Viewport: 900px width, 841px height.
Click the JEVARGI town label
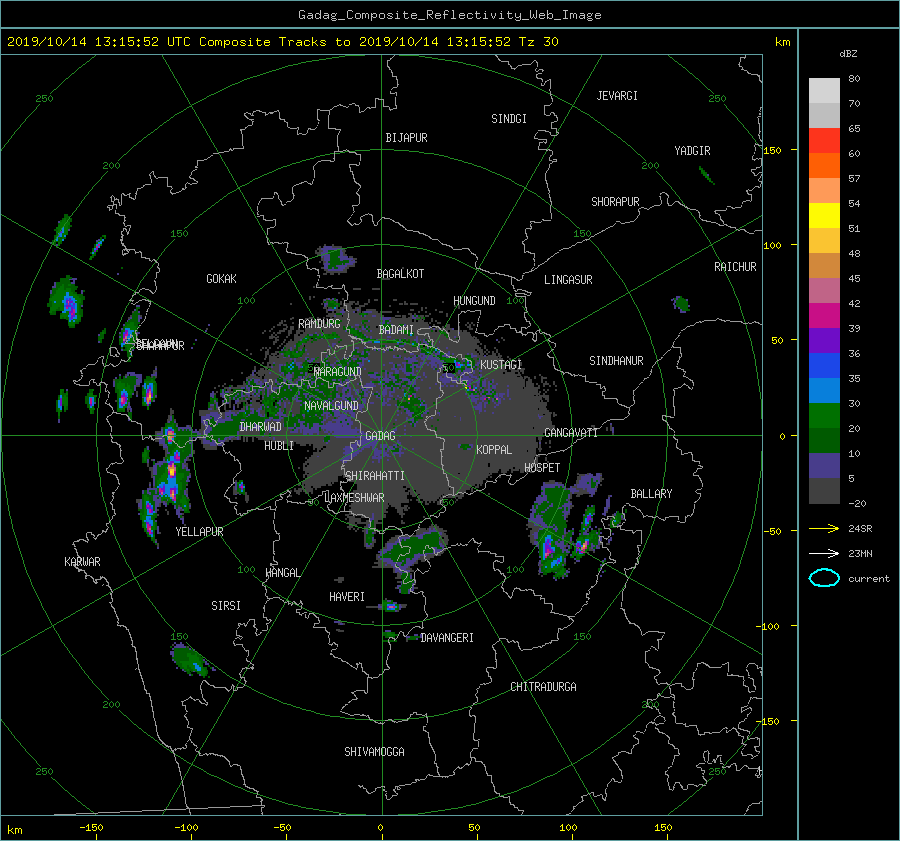coord(617,96)
